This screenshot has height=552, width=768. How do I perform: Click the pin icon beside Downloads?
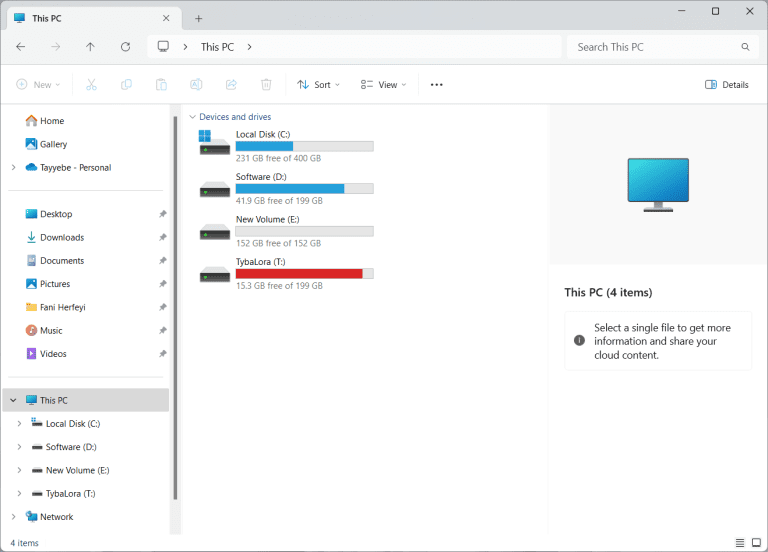163,238
